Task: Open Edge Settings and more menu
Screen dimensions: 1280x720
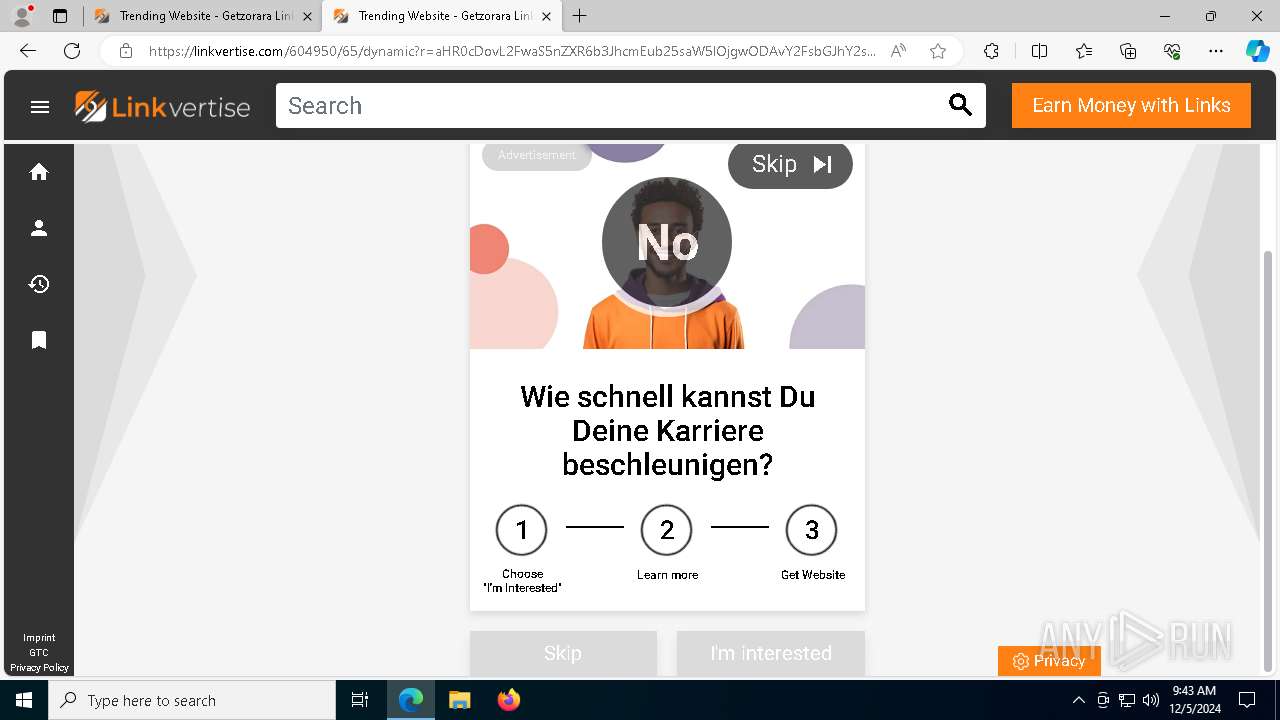Action: click(1216, 51)
